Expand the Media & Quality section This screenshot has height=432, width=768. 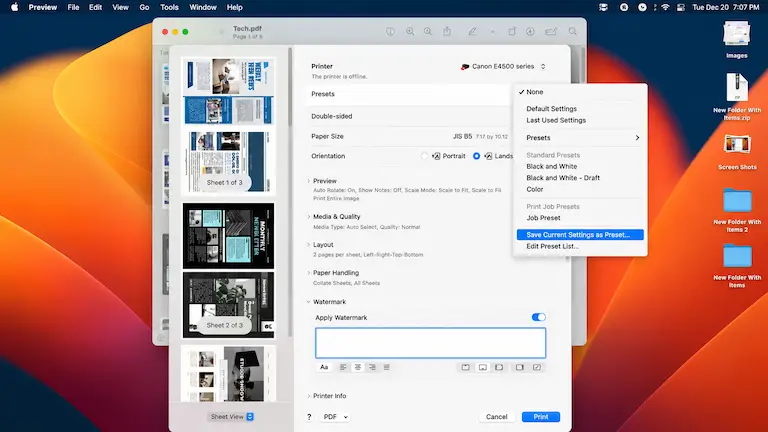309,216
